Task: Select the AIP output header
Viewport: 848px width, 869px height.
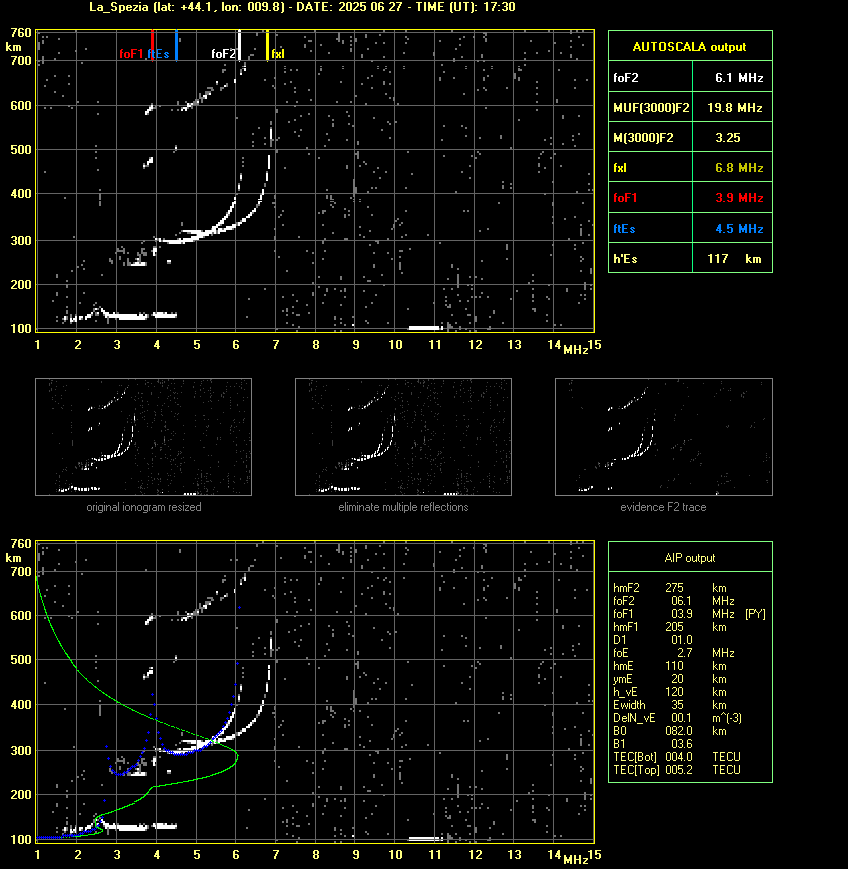Action: (x=689, y=558)
